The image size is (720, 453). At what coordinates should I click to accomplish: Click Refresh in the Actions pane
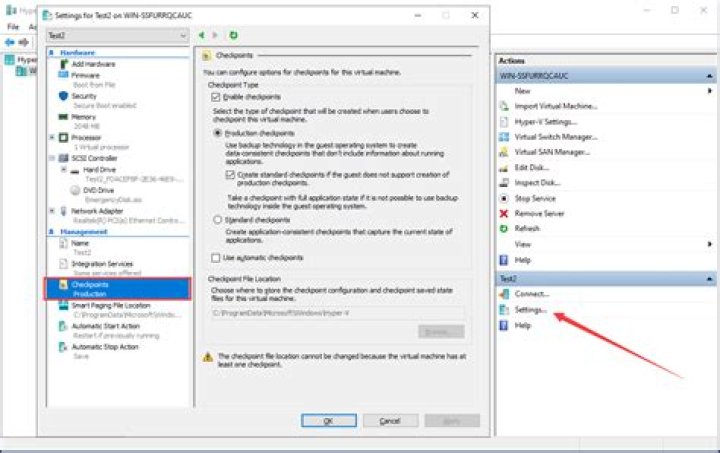[527, 229]
